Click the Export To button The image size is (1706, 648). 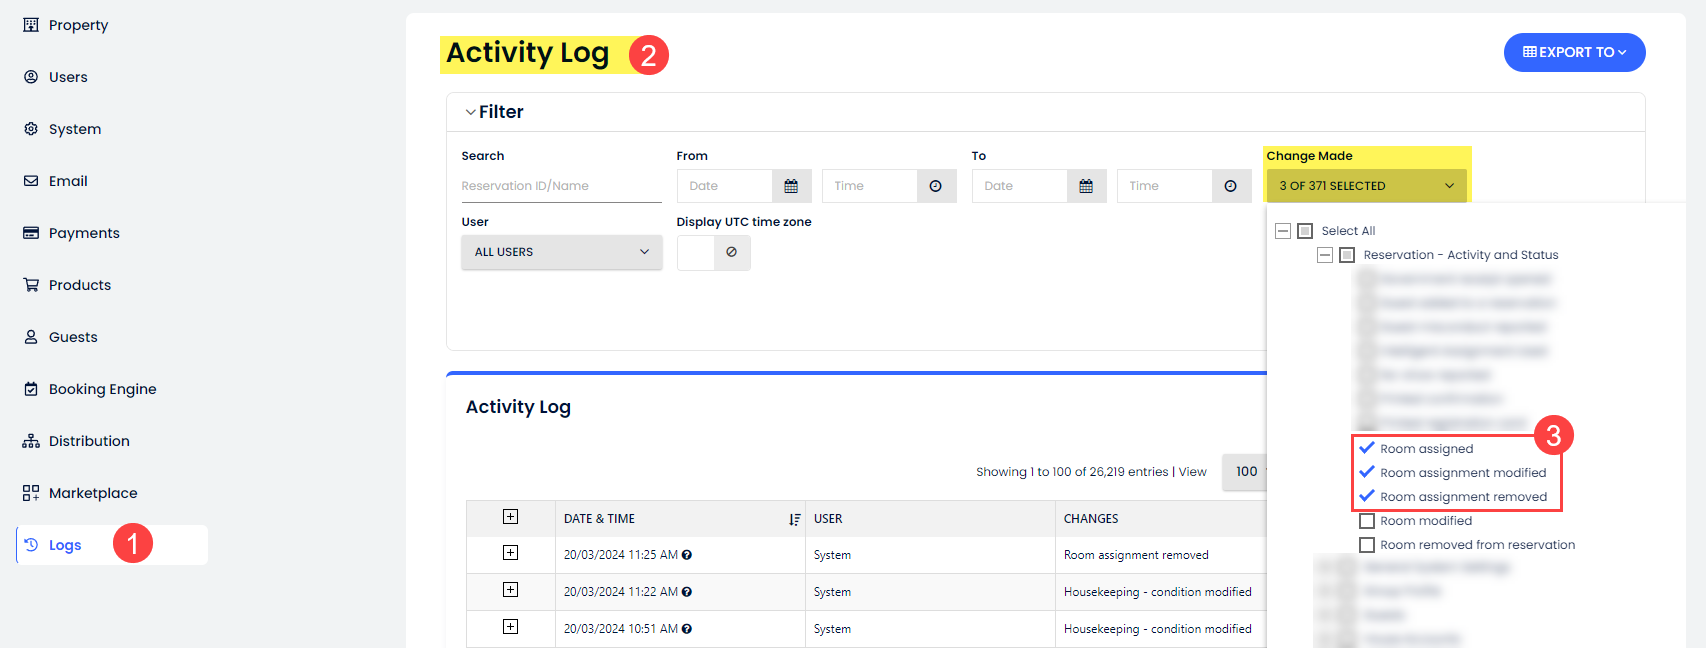[1573, 52]
